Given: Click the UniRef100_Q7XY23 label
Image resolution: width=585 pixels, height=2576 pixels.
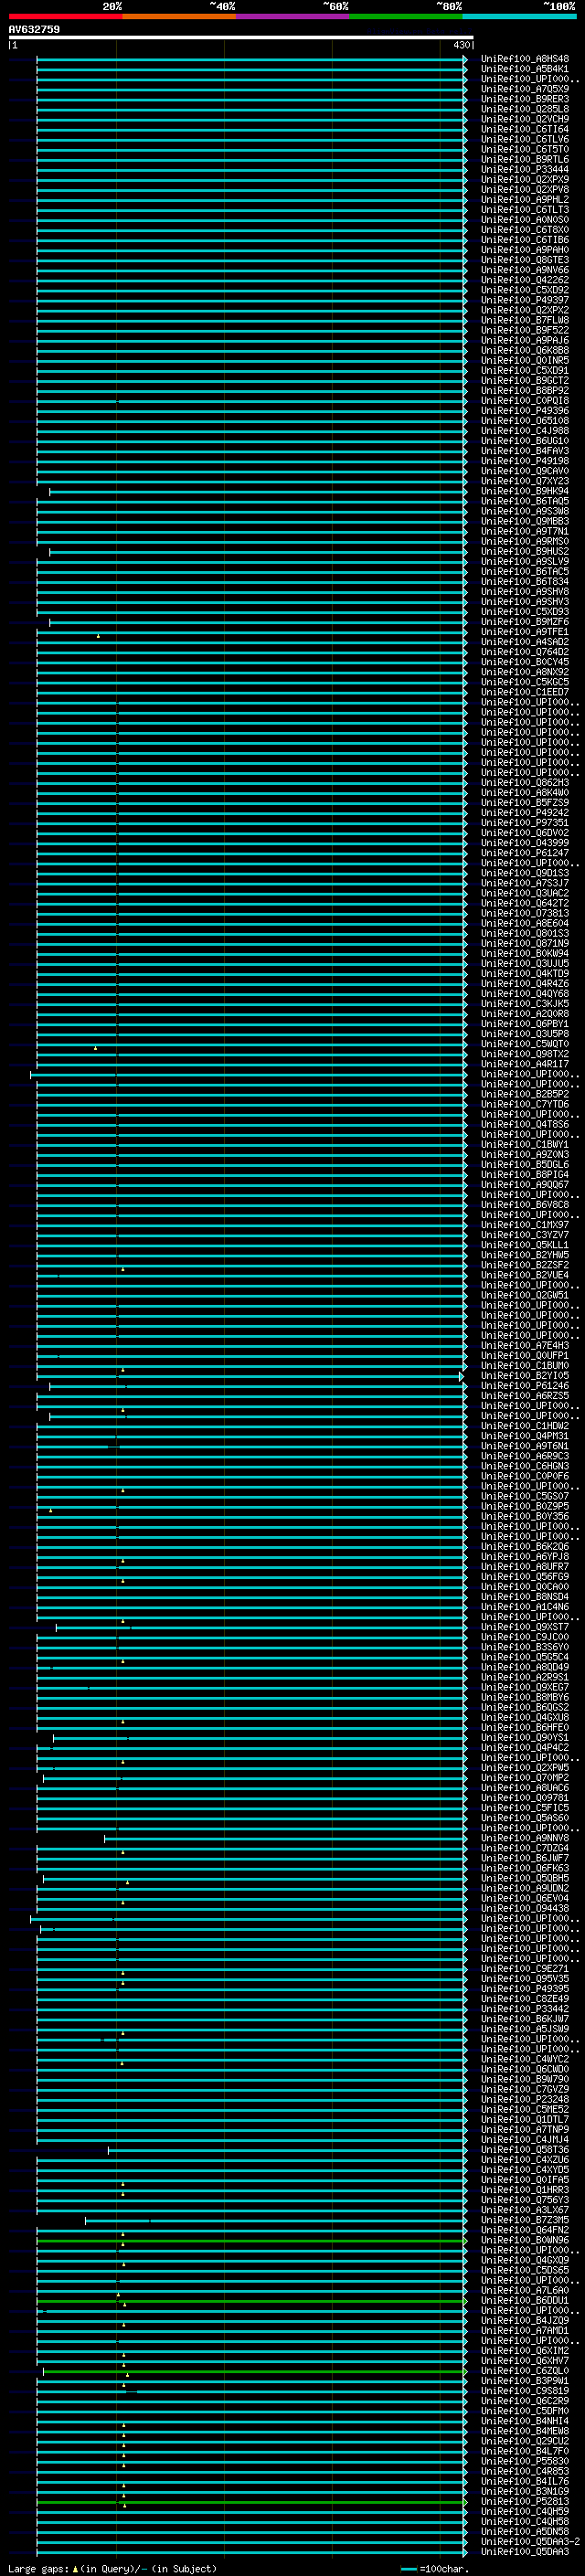Looking at the screenshot, I should pyautogui.click(x=525, y=481).
